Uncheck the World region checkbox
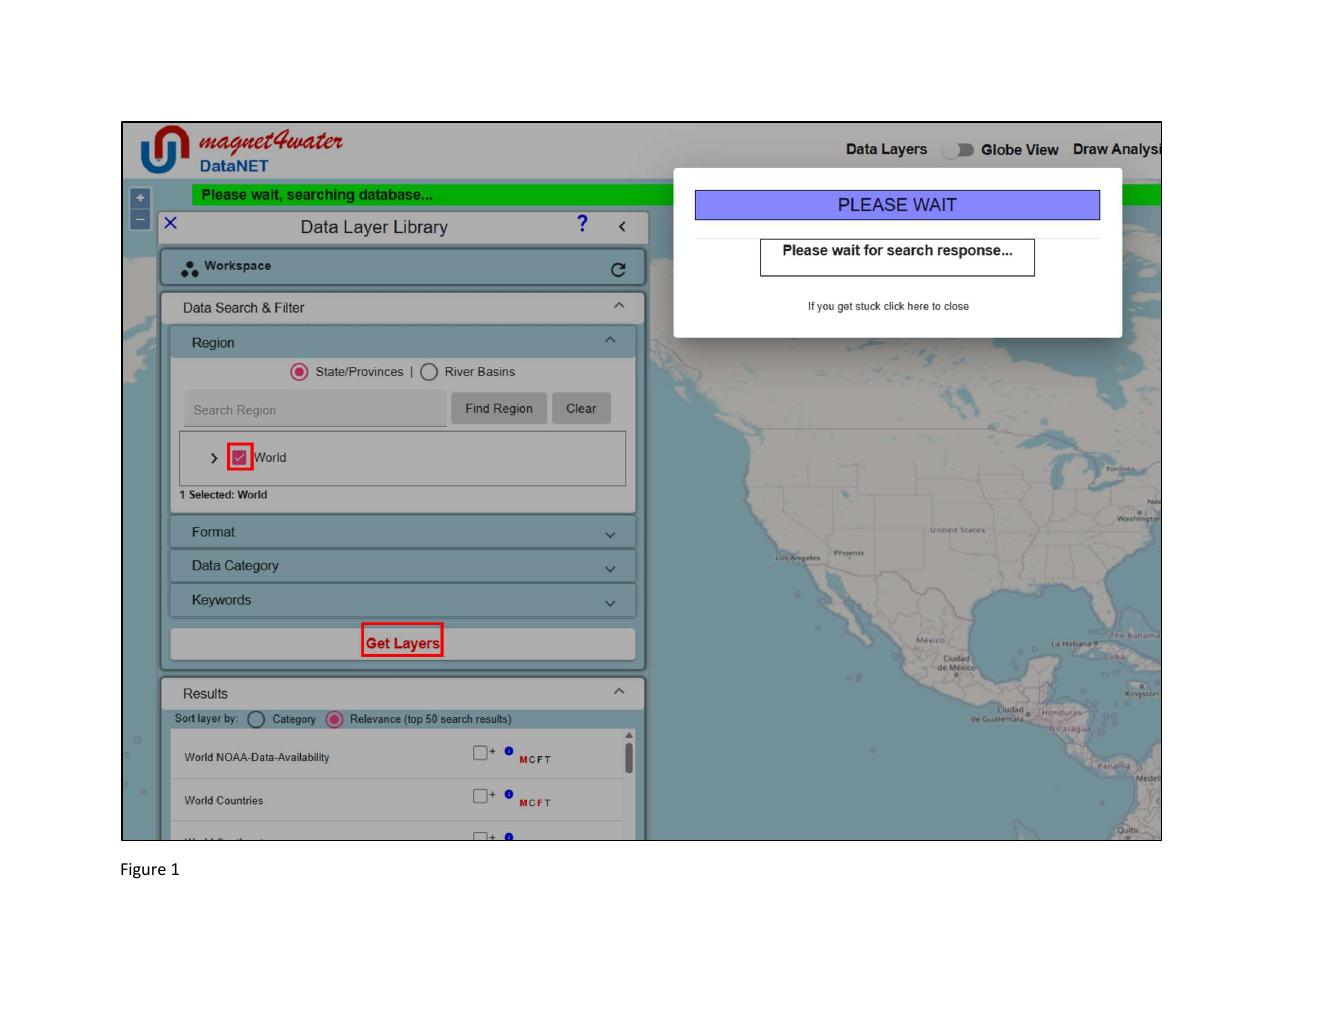Screen dimensions: 1320x1020 [239, 457]
